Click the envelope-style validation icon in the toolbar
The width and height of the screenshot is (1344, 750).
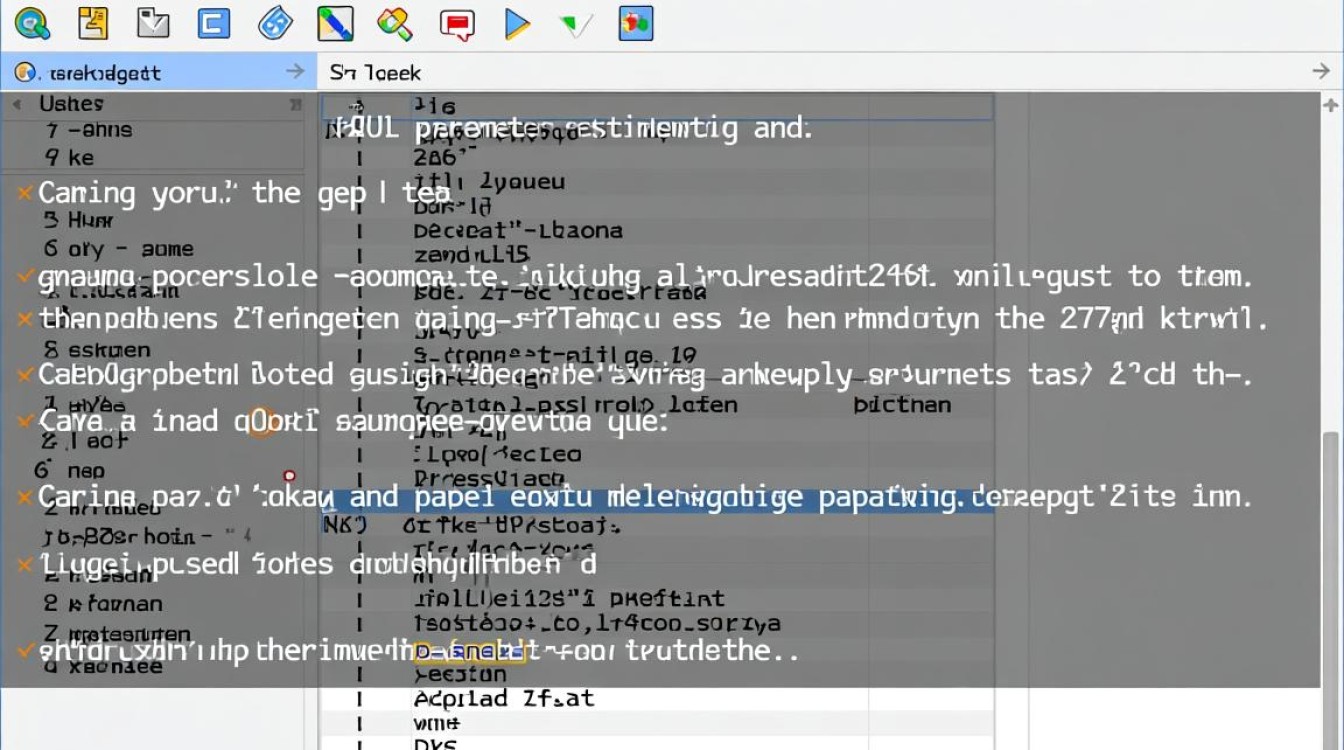152,24
